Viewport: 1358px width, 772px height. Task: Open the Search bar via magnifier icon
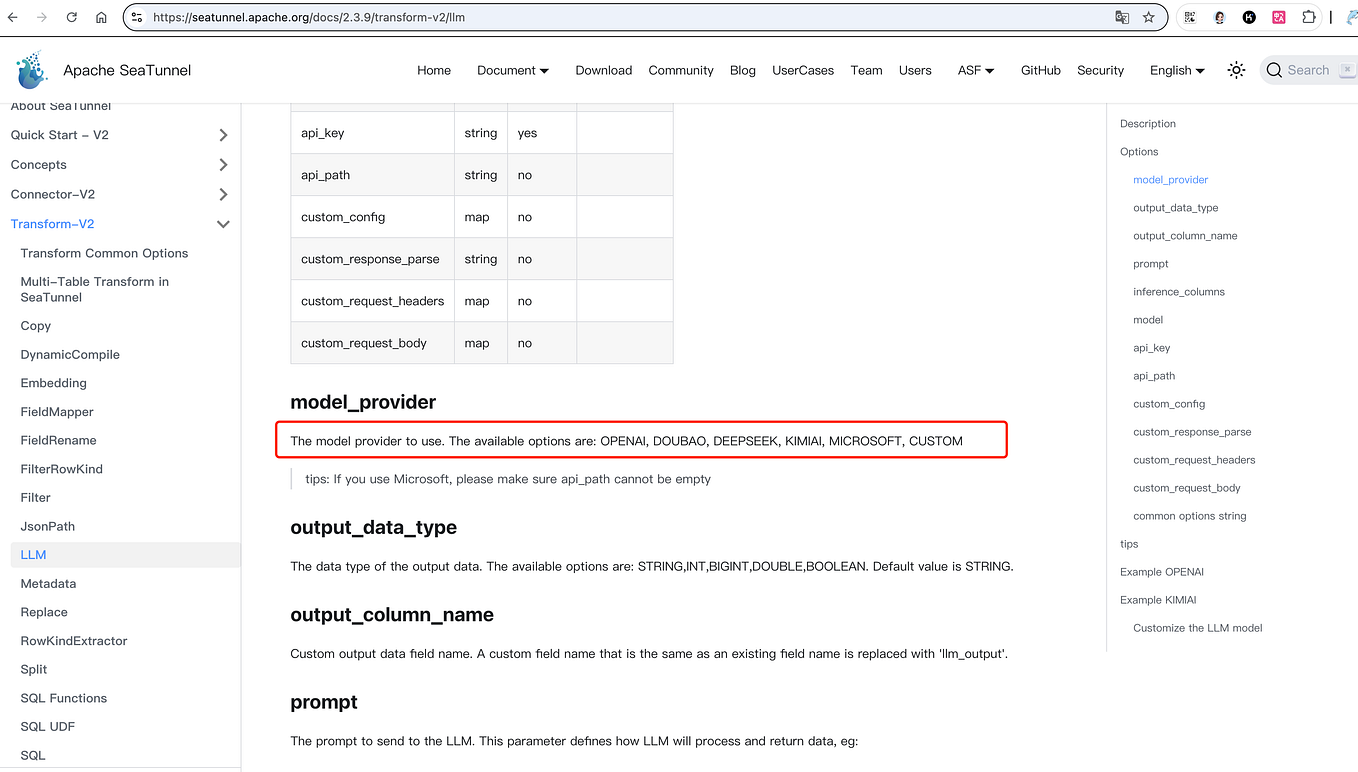1274,70
